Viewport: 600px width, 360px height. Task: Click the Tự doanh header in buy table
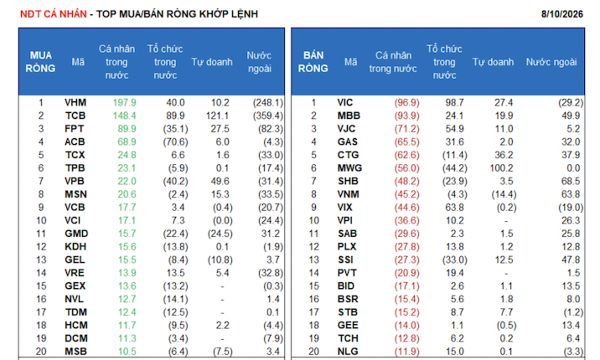pyautogui.click(x=212, y=62)
